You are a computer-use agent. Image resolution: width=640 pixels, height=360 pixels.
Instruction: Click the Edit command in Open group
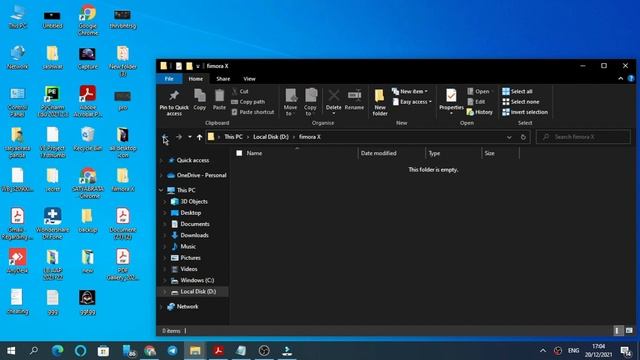click(x=476, y=102)
